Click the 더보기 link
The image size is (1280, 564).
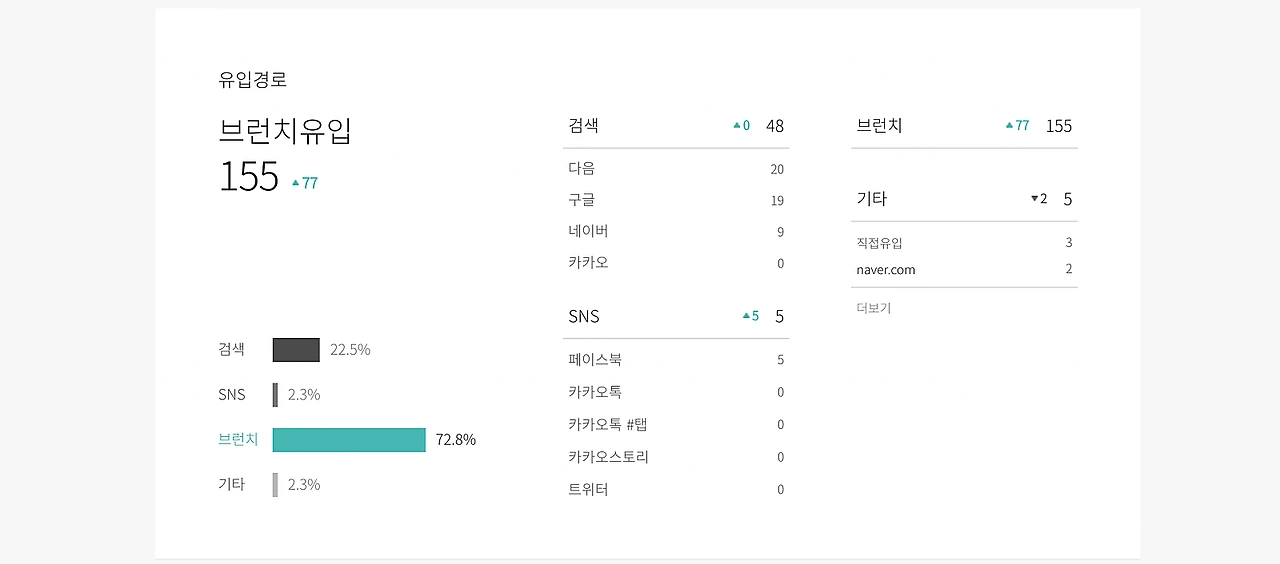(873, 308)
